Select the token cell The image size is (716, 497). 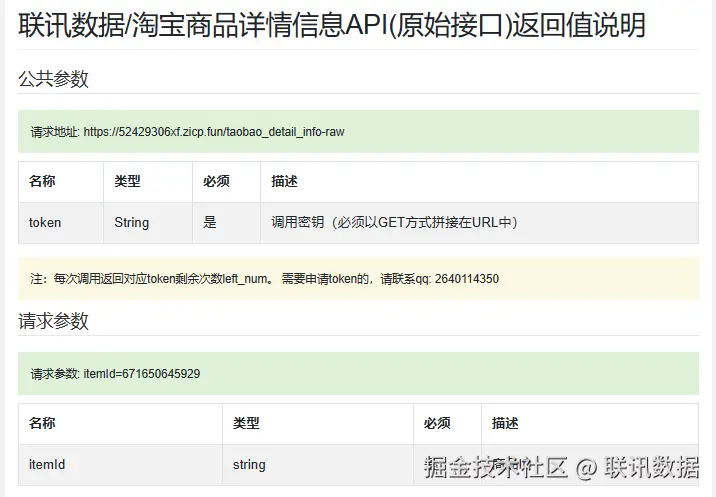(61, 223)
